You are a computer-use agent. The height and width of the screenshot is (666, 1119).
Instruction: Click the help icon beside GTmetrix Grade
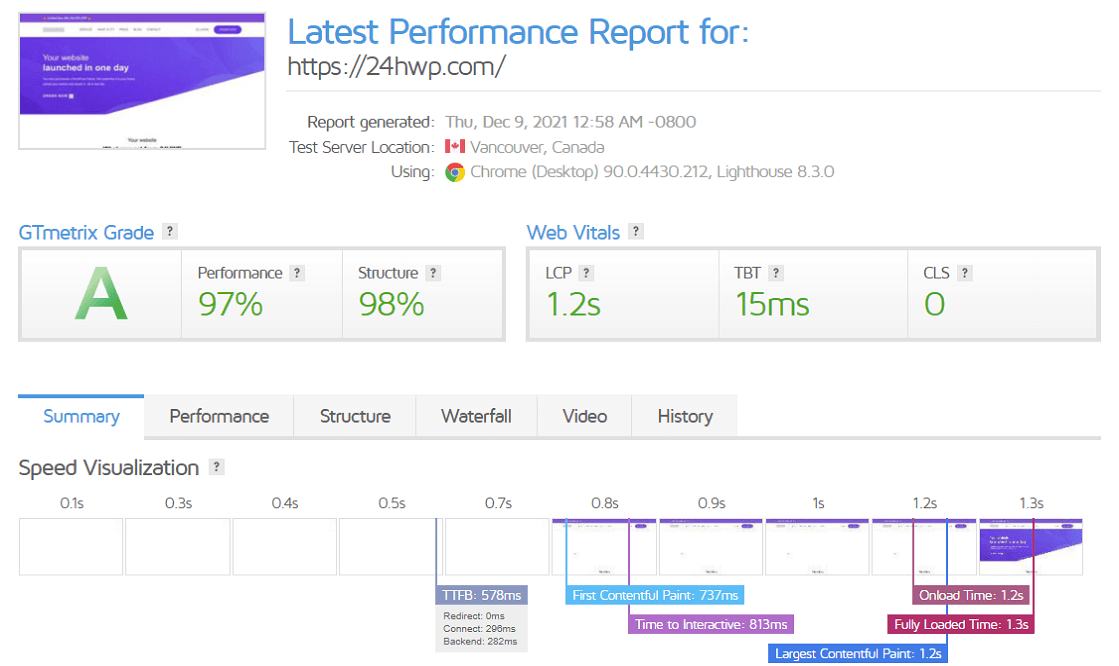(170, 232)
